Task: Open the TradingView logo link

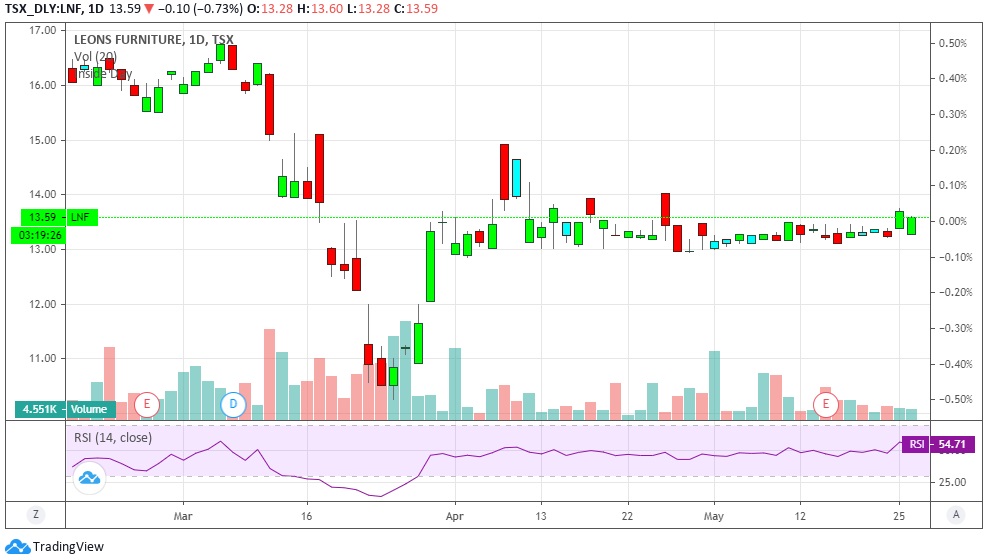Action: pyautogui.click(x=54, y=547)
